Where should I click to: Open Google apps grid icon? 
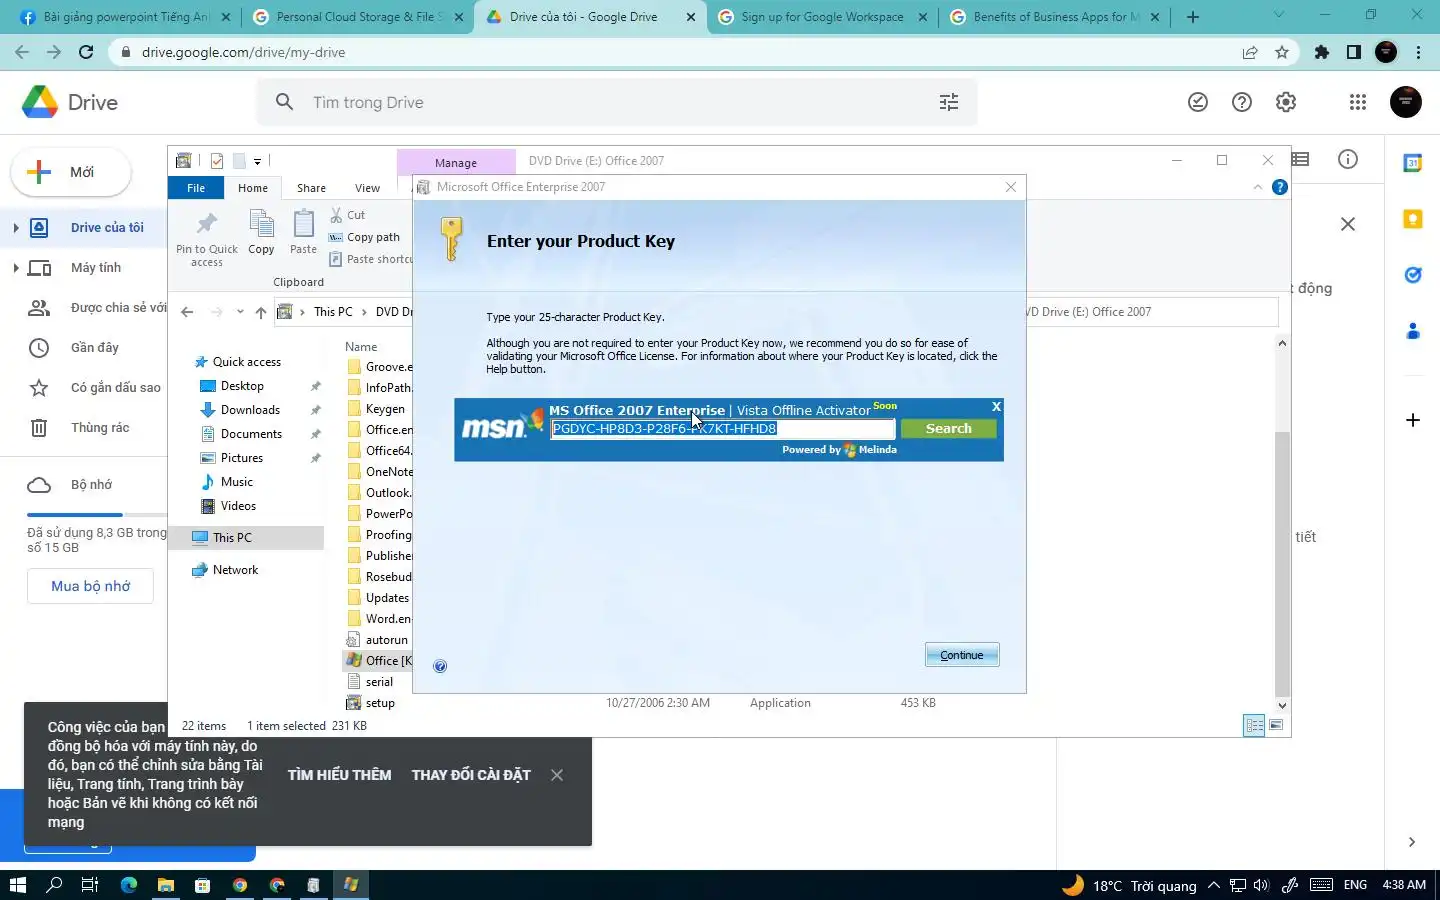pyautogui.click(x=1357, y=102)
